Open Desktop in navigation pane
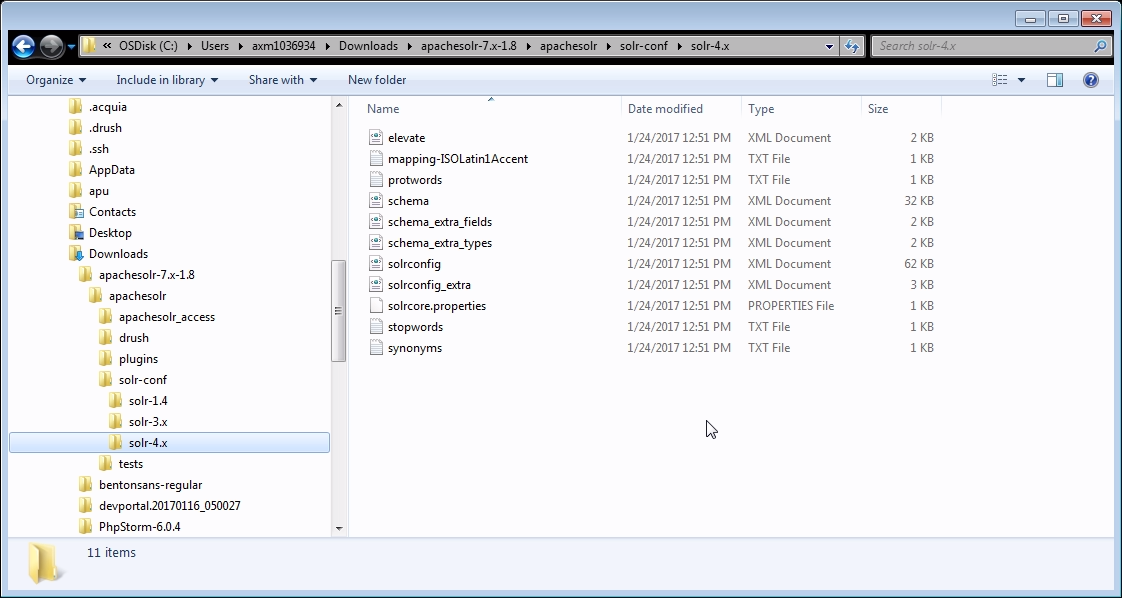This screenshot has height=598, width=1122. pyautogui.click(x=110, y=233)
